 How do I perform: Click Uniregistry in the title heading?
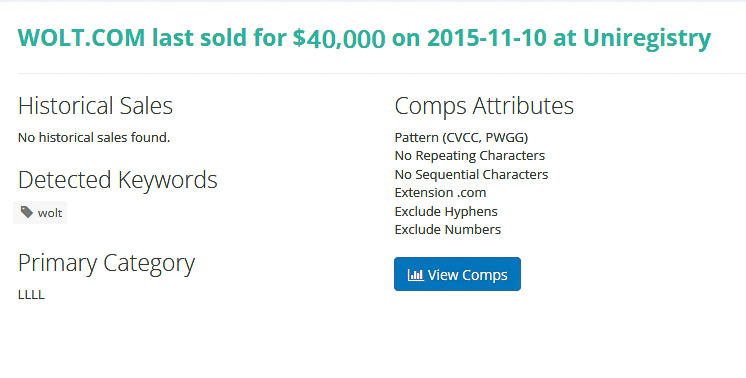tap(647, 39)
